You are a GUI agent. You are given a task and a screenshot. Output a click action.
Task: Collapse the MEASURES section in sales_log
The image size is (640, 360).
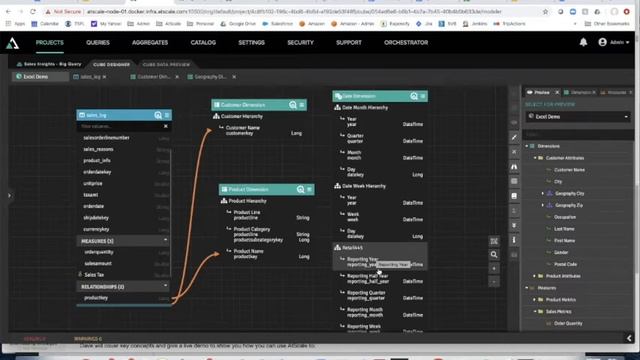[165, 240]
